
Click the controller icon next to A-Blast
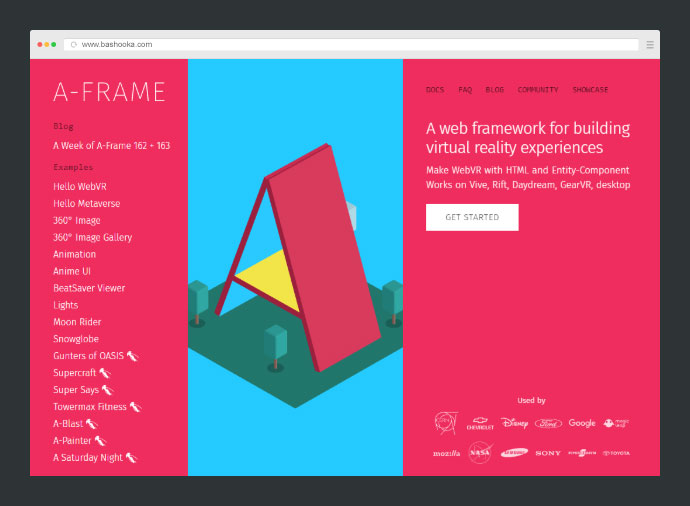(92, 424)
